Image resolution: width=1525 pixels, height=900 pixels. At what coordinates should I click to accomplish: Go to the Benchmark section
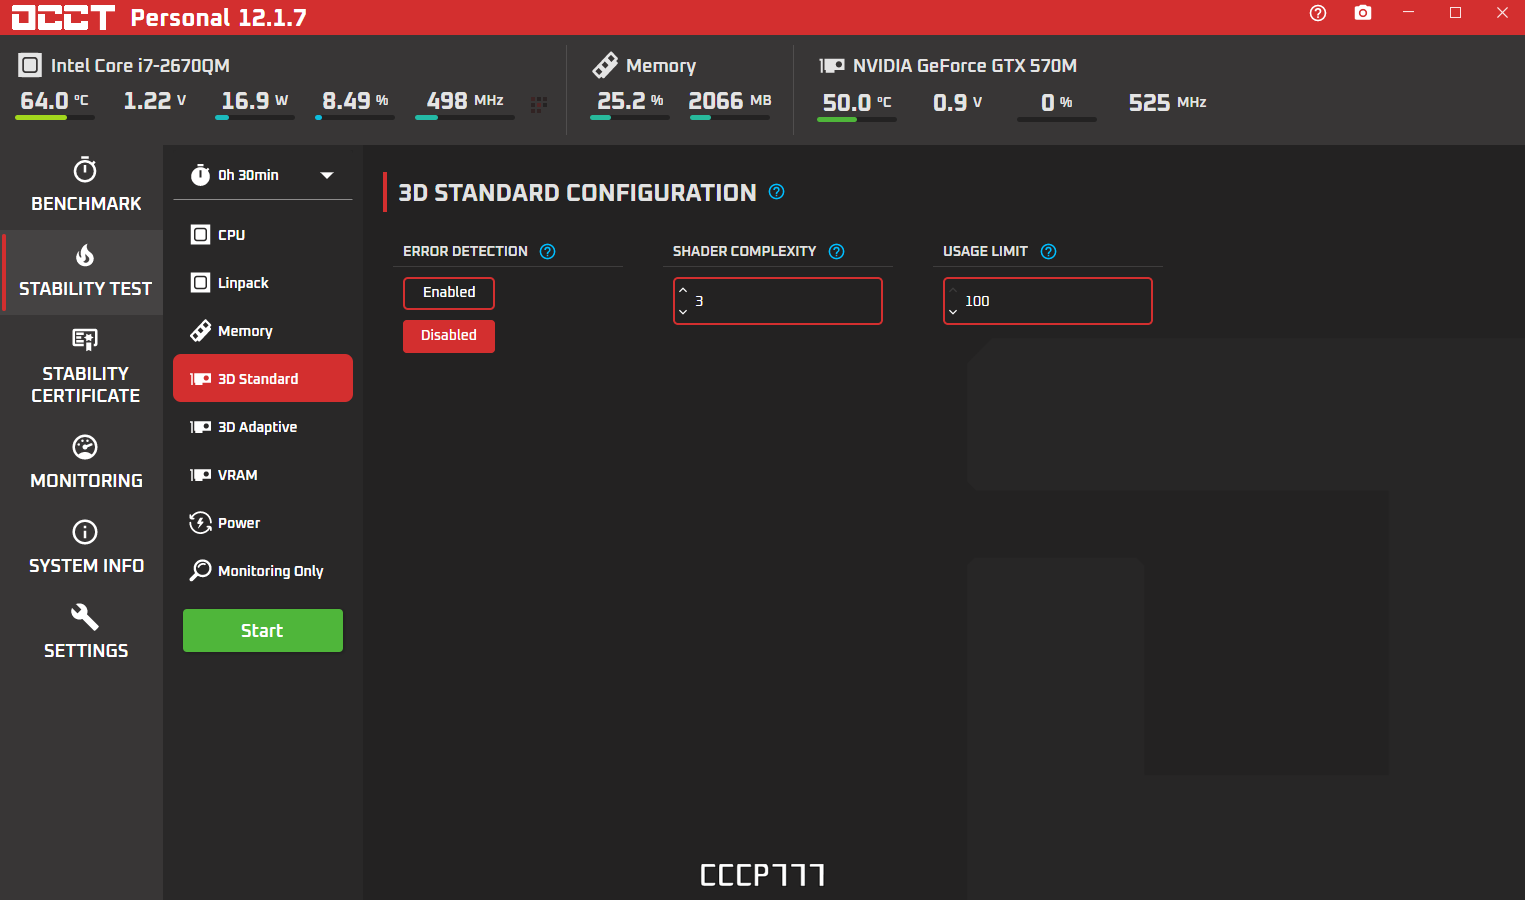pos(83,187)
